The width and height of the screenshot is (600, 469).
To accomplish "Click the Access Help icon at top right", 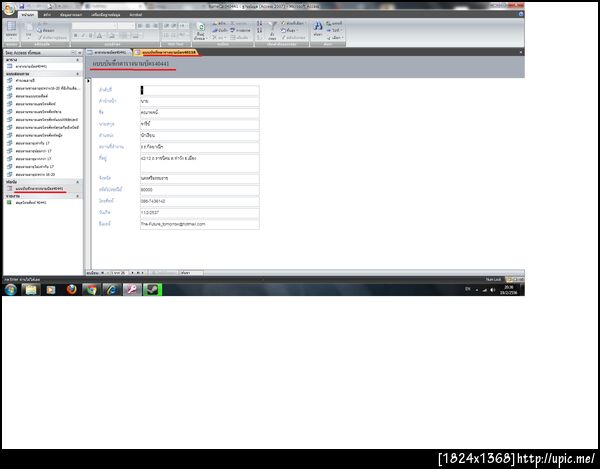I will [x=521, y=14].
